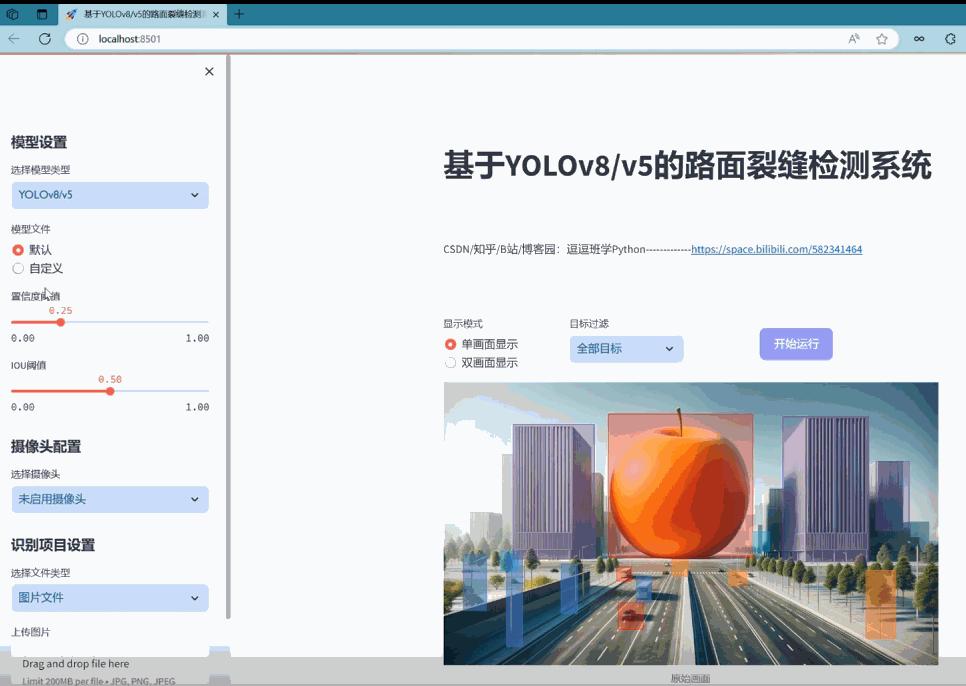The height and width of the screenshot is (686, 966).
Task: Click the Copilot icon in the toolbar
Action: pos(950,39)
